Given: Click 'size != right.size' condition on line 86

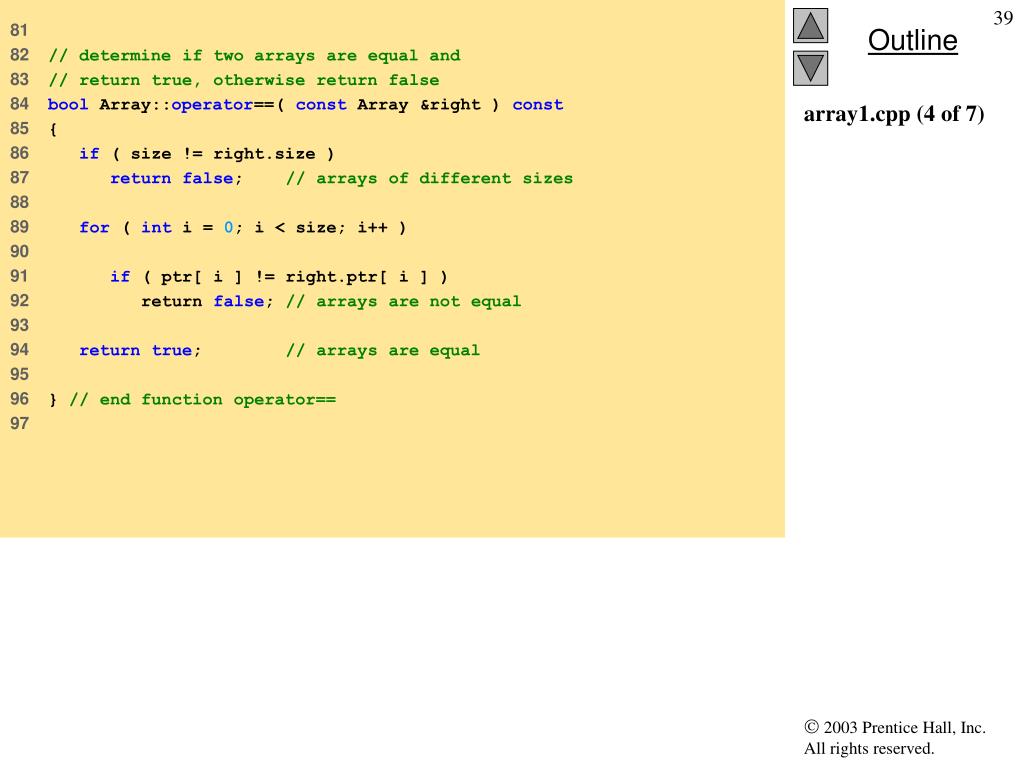Looking at the screenshot, I should point(223,154).
